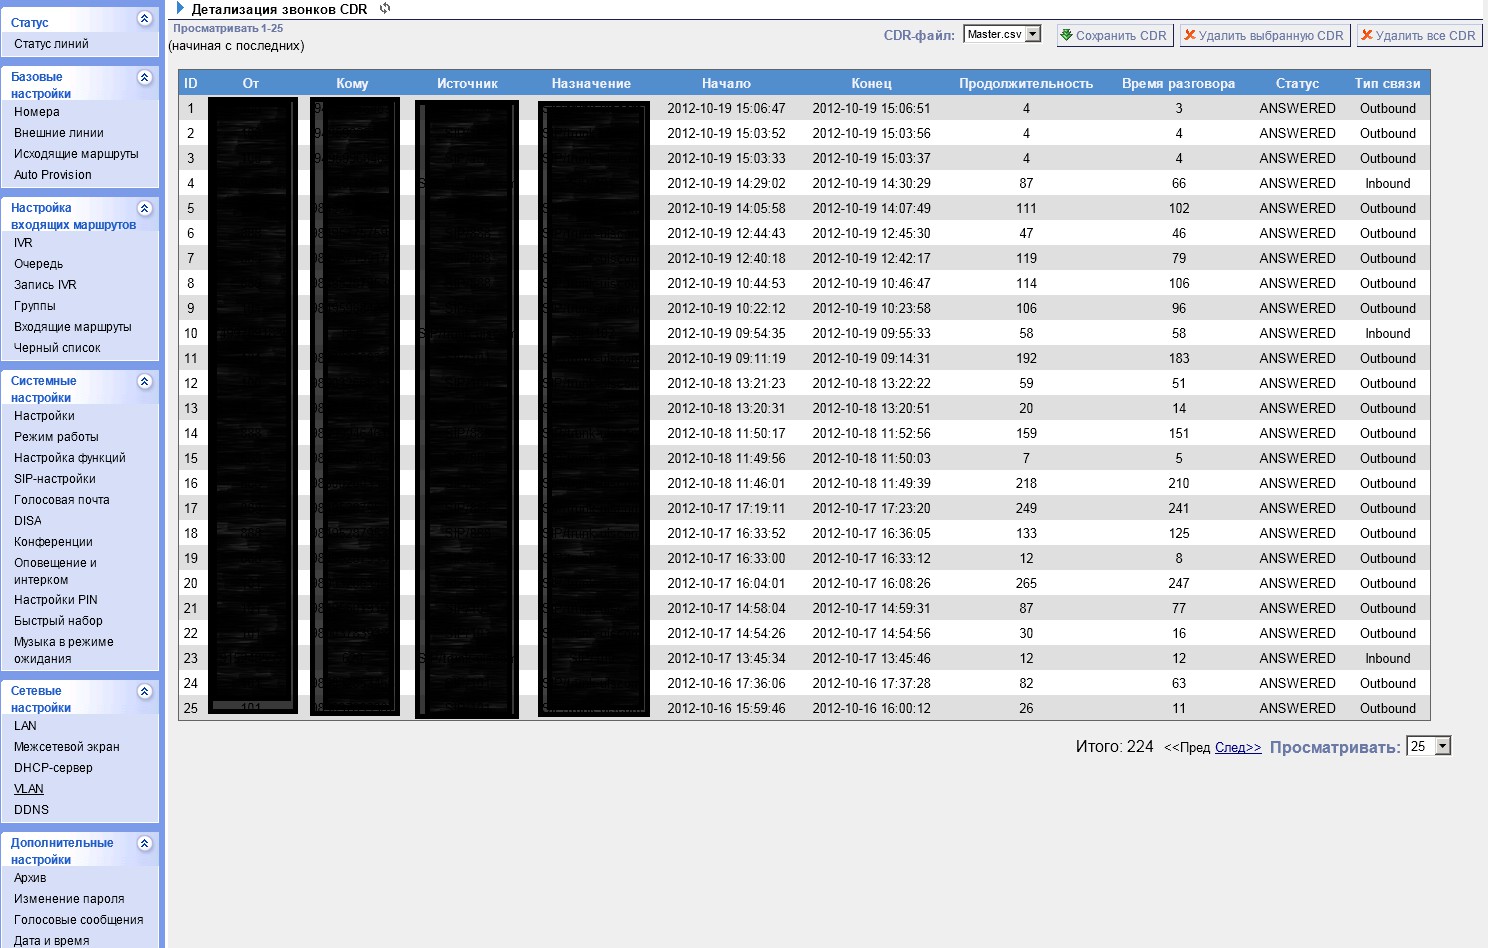Open Архив in the sidebar

[30, 878]
